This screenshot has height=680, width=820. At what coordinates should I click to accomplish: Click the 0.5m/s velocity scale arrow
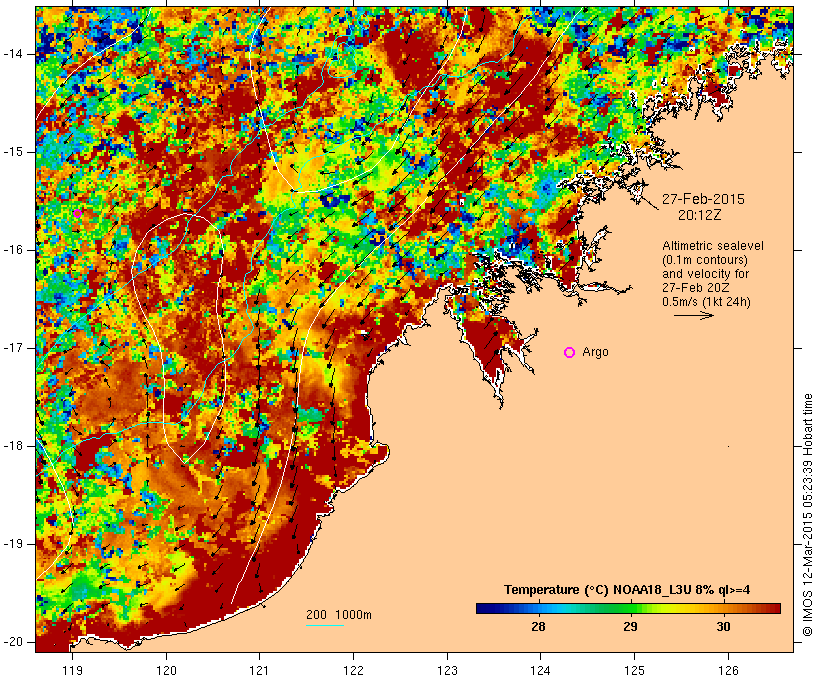pyautogui.click(x=693, y=315)
